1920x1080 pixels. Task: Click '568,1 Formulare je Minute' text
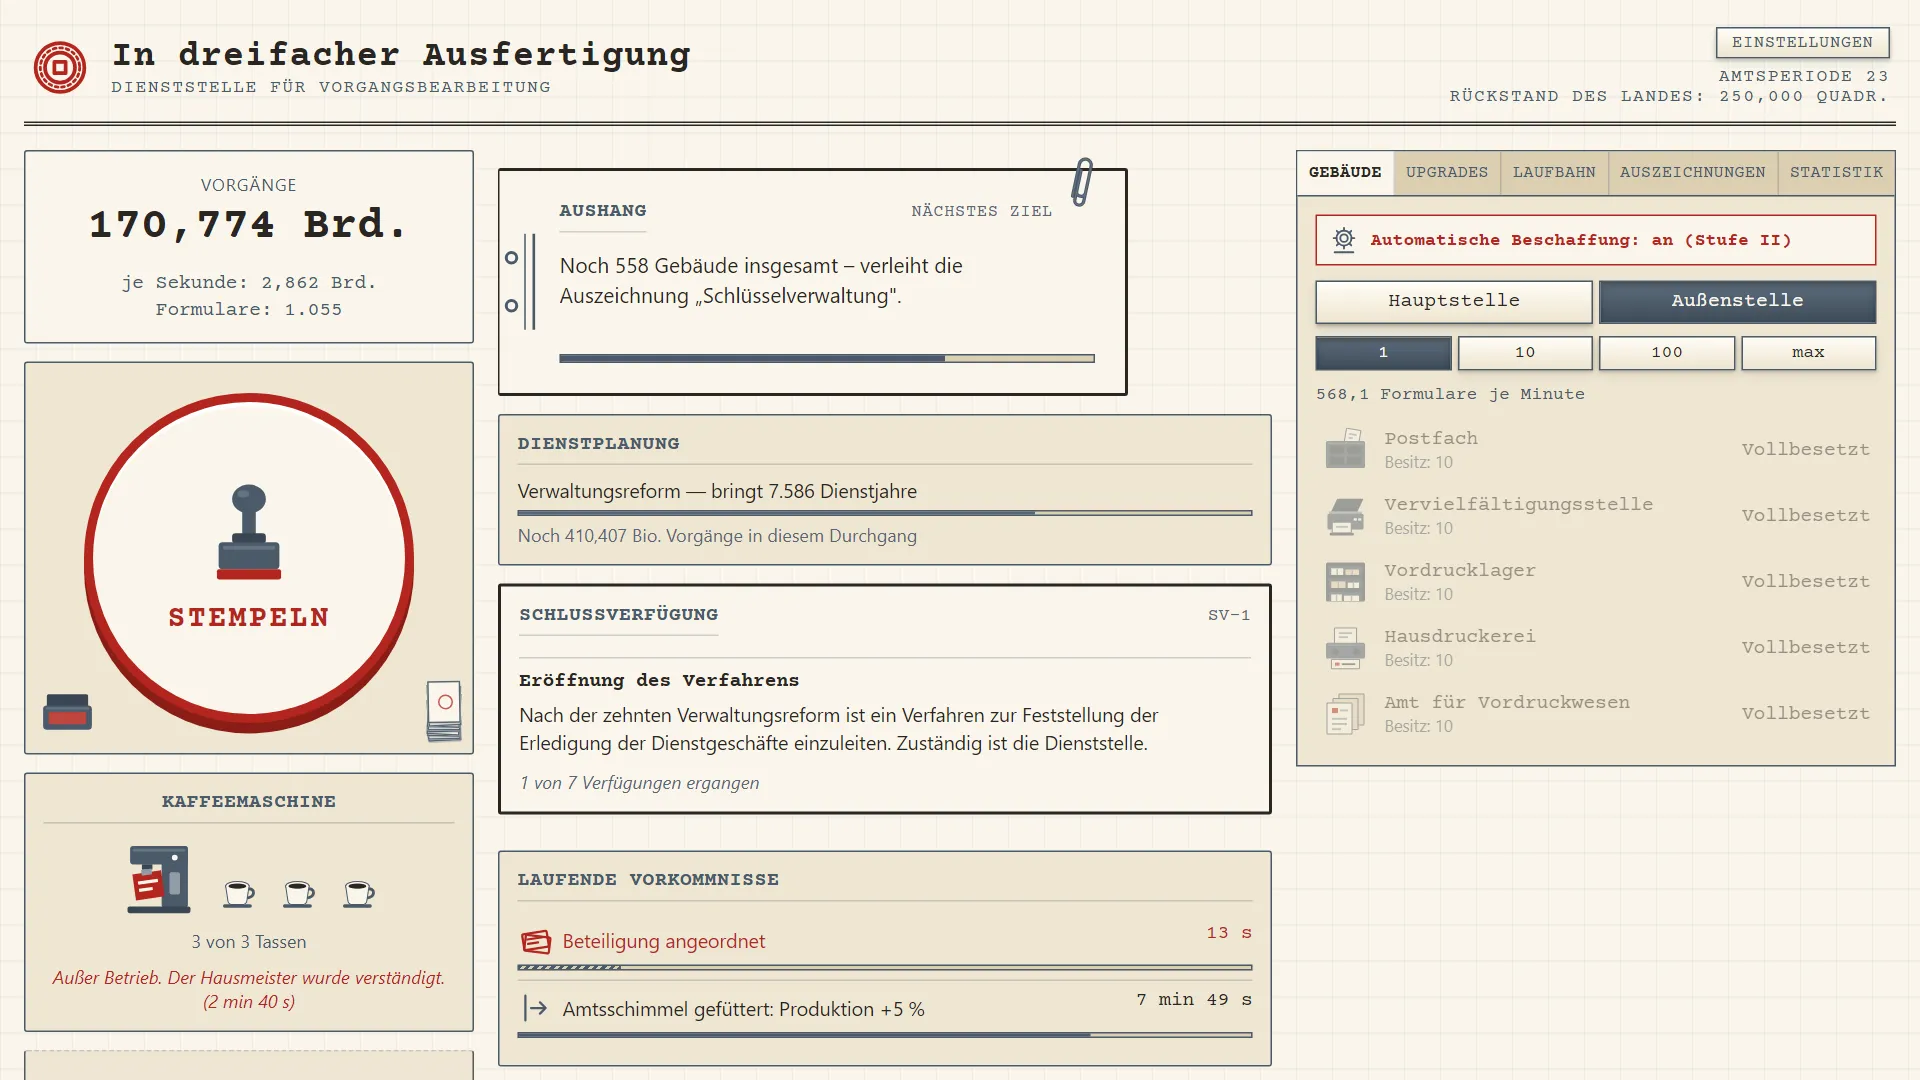click(x=1450, y=394)
